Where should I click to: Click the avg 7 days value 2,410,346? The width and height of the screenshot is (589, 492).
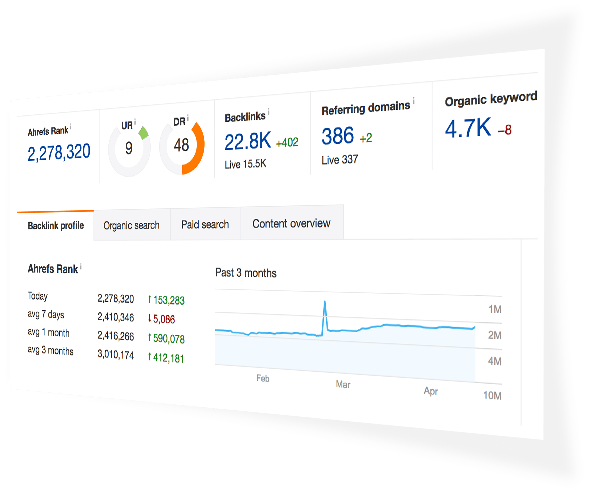(116, 317)
